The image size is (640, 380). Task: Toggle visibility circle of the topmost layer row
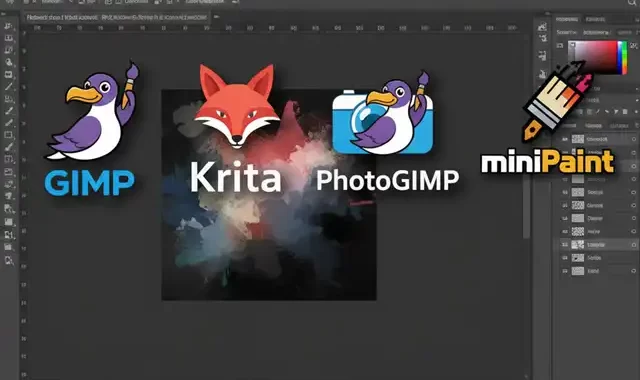click(633, 139)
